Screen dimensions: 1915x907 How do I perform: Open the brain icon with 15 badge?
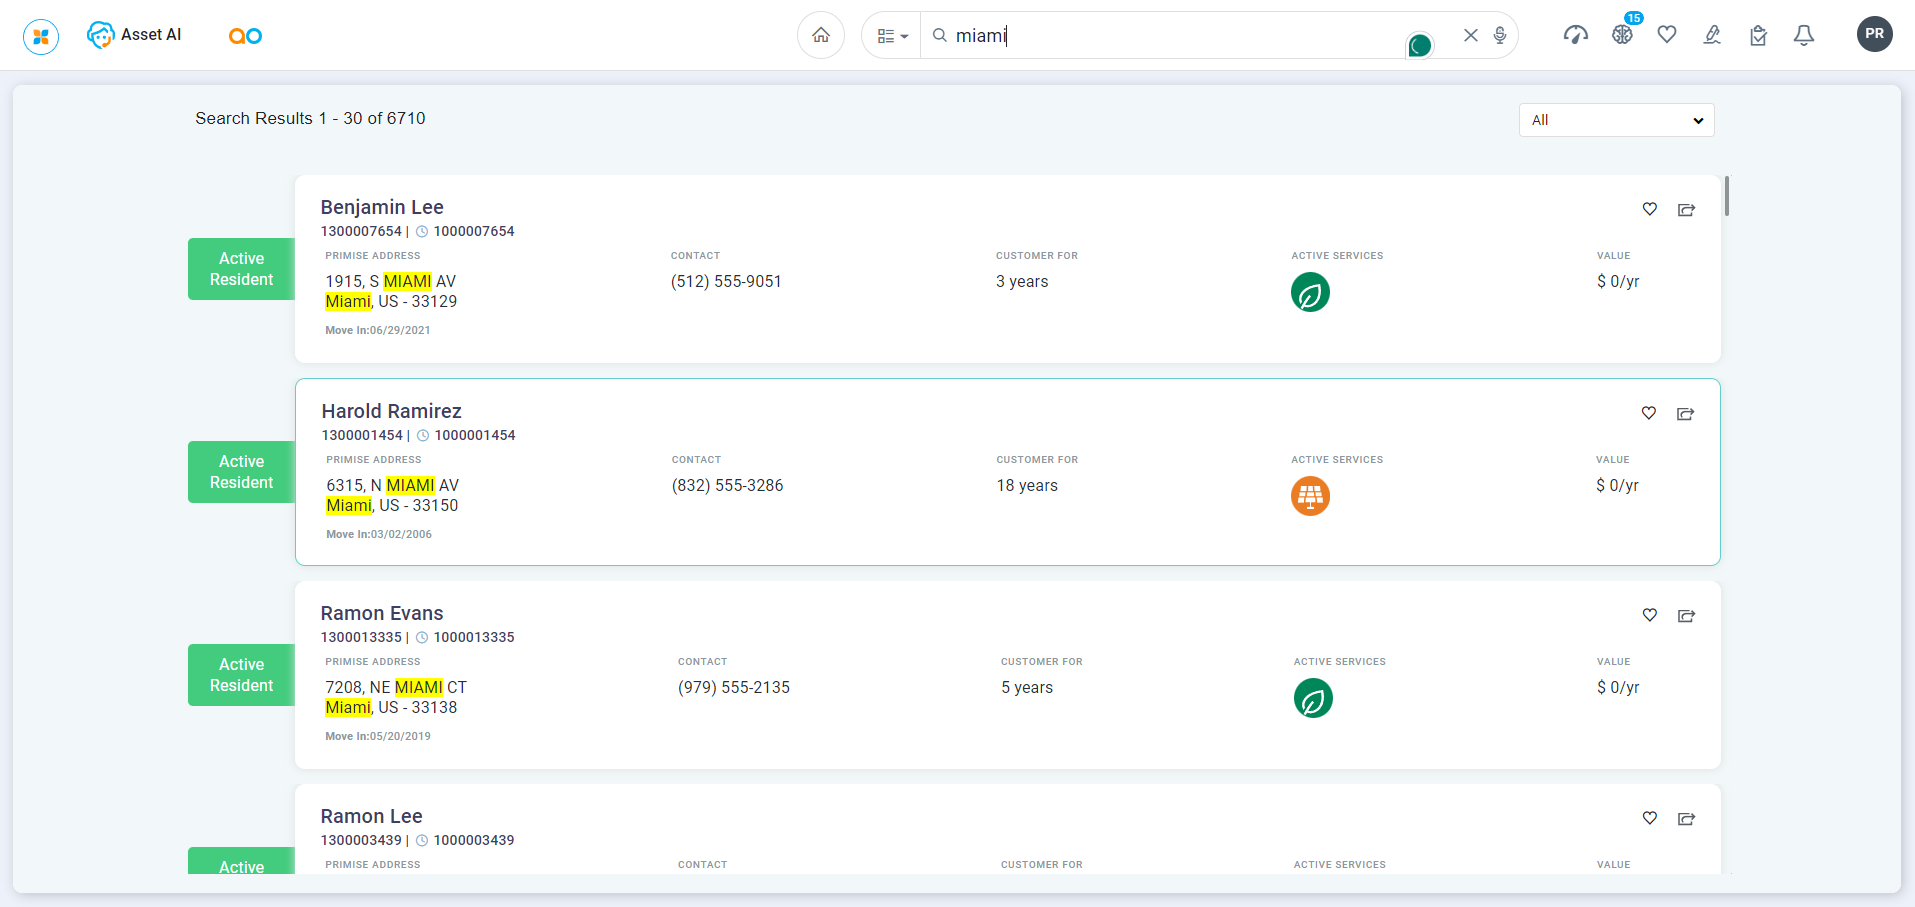(x=1622, y=35)
